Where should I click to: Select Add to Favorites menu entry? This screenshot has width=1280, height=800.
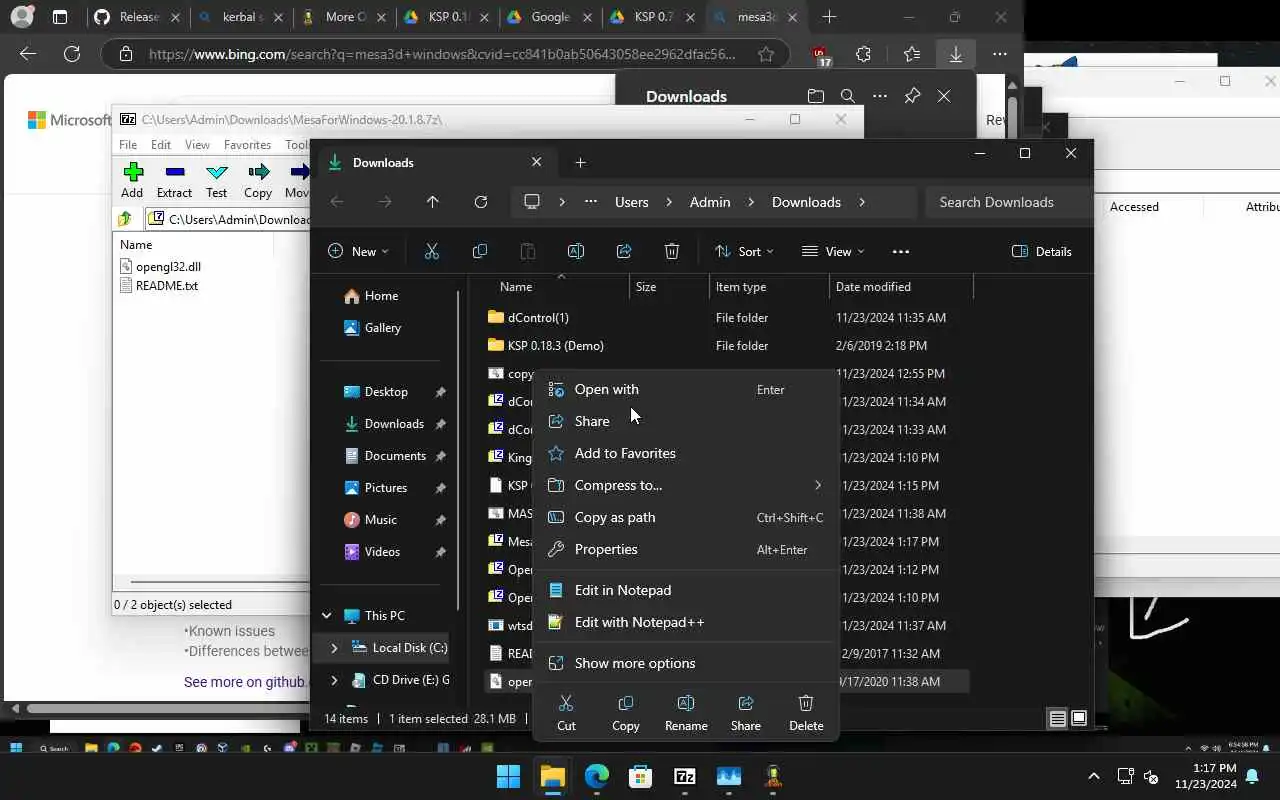click(686, 453)
